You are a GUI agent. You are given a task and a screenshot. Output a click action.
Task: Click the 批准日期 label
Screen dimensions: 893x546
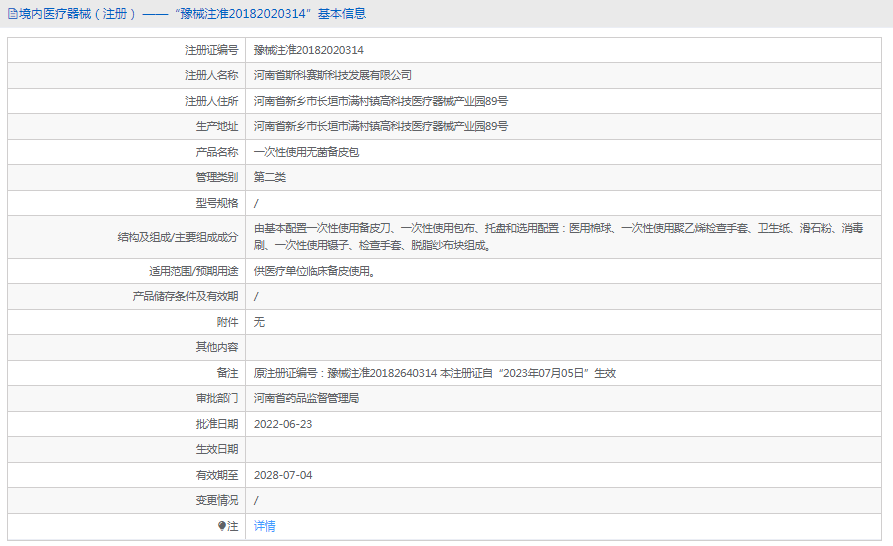click(x=216, y=424)
